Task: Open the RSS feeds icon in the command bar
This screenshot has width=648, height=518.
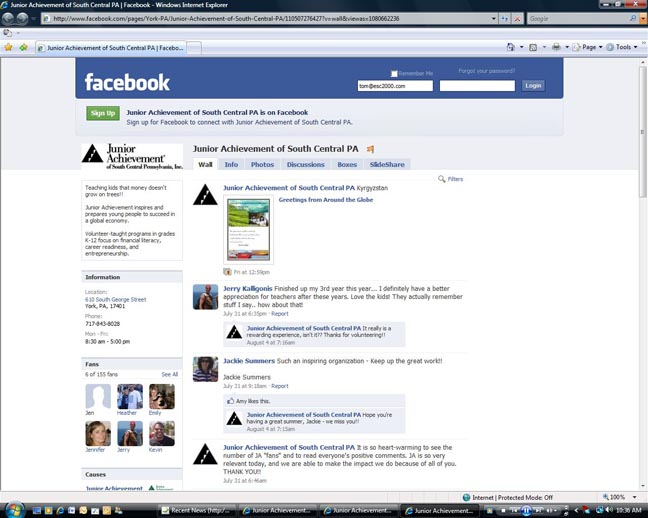Action: 533,47
